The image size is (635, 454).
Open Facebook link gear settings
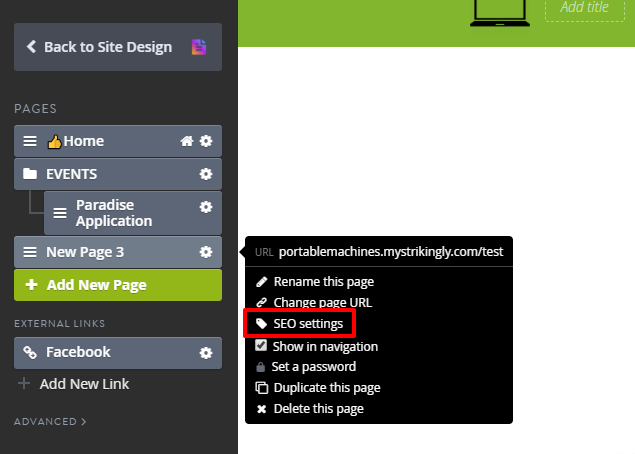pos(206,353)
